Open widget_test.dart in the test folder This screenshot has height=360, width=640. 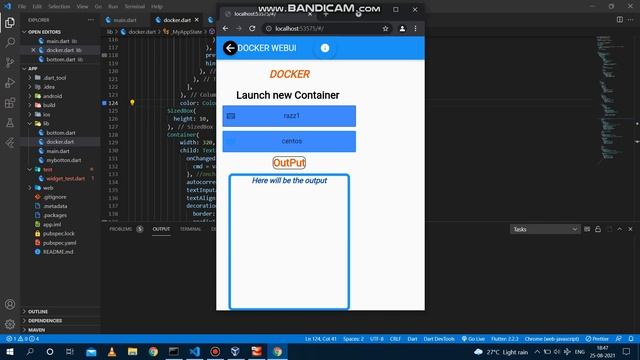(65, 178)
